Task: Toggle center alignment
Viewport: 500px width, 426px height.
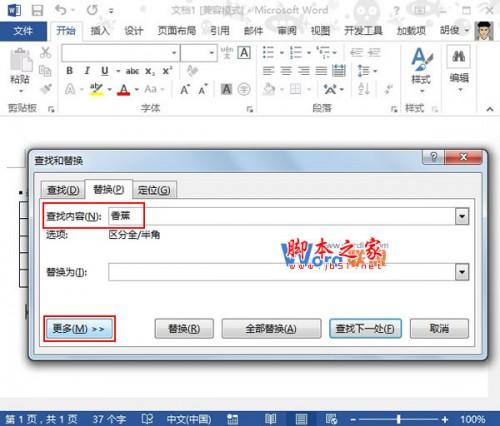Action: [x=286, y=71]
